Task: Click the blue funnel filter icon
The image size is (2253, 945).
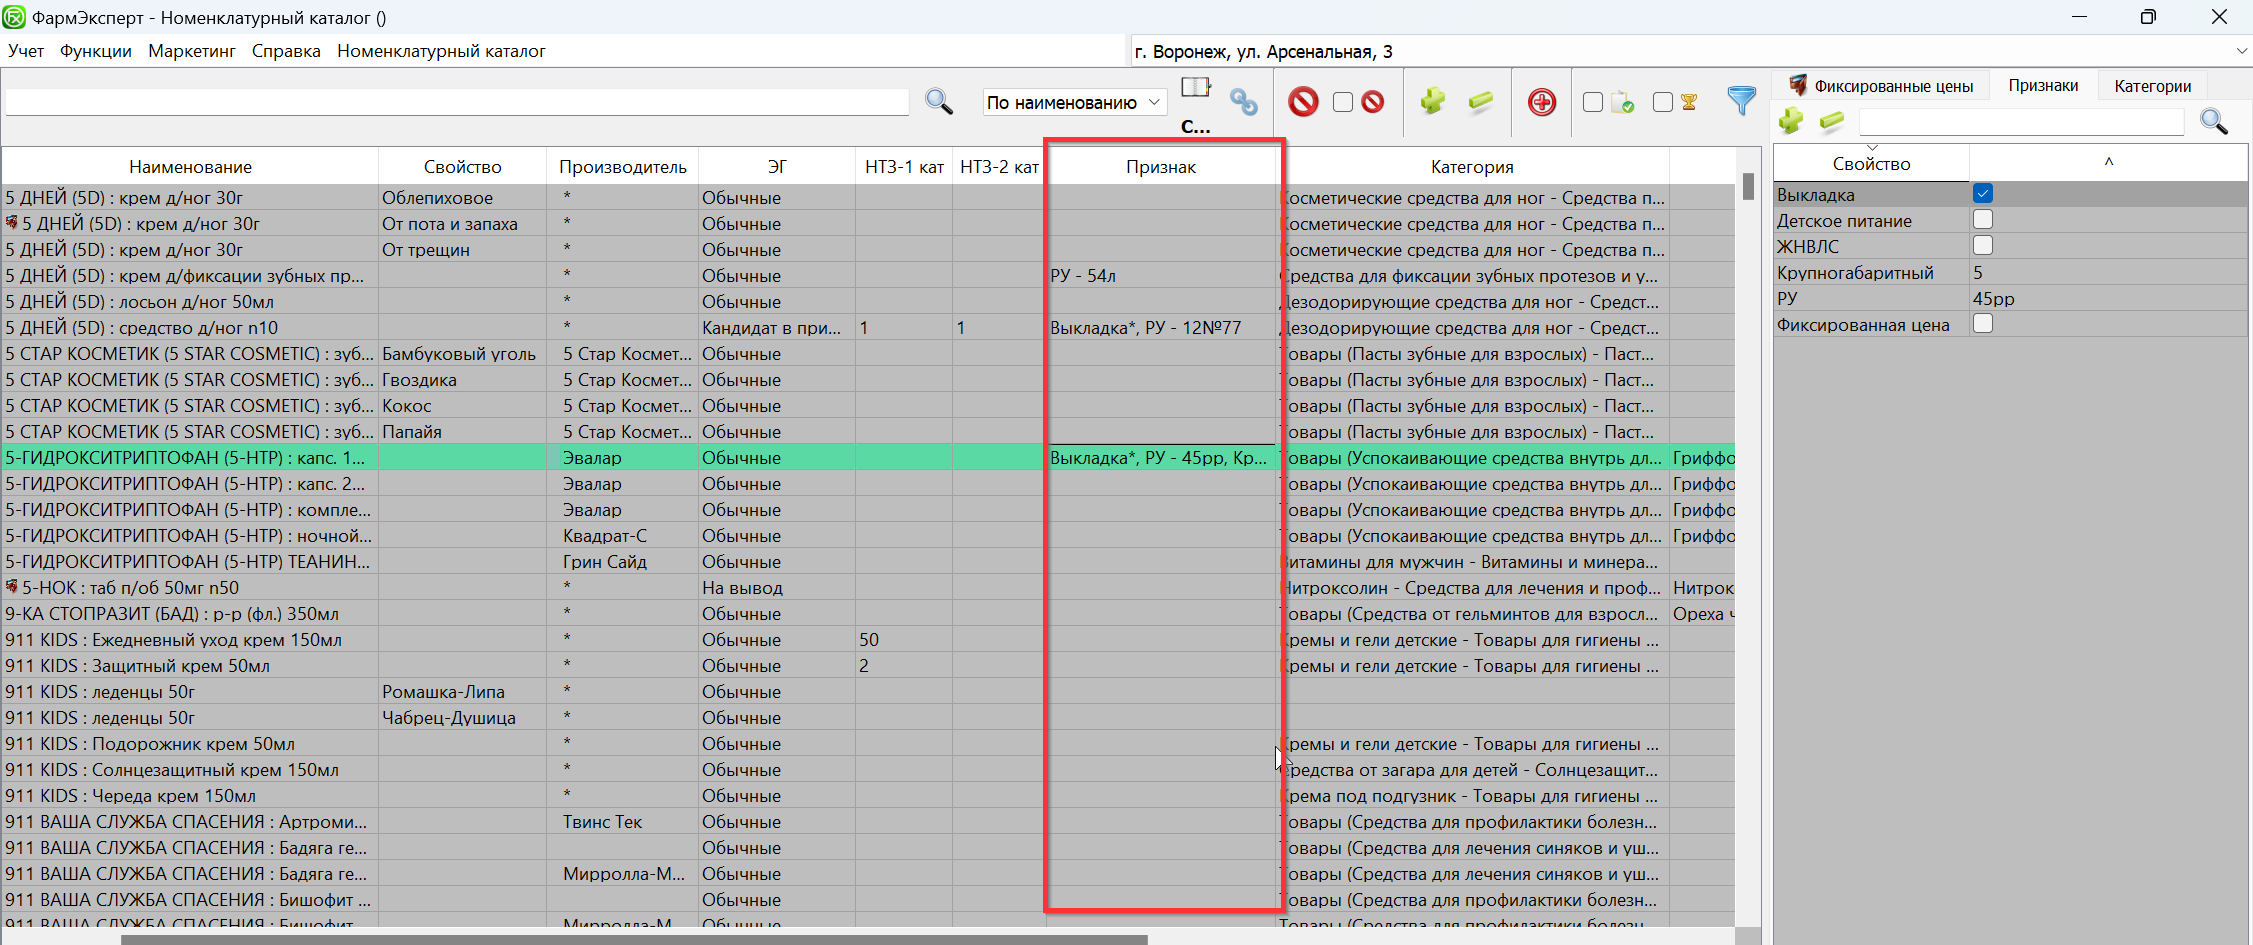Action: 1741,101
